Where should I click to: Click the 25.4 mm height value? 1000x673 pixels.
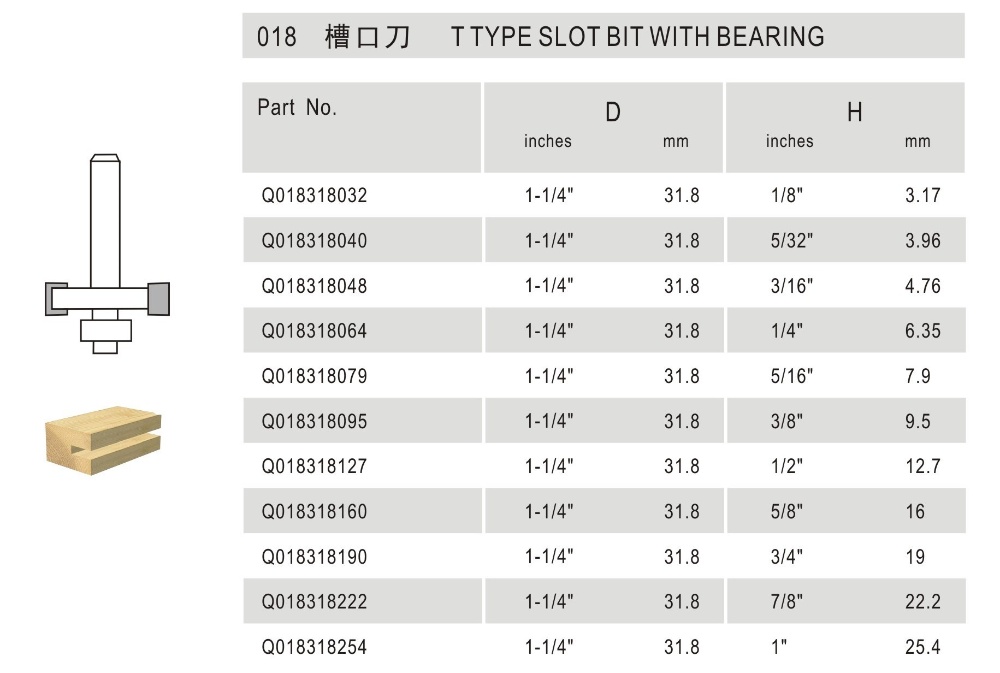point(922,648)
